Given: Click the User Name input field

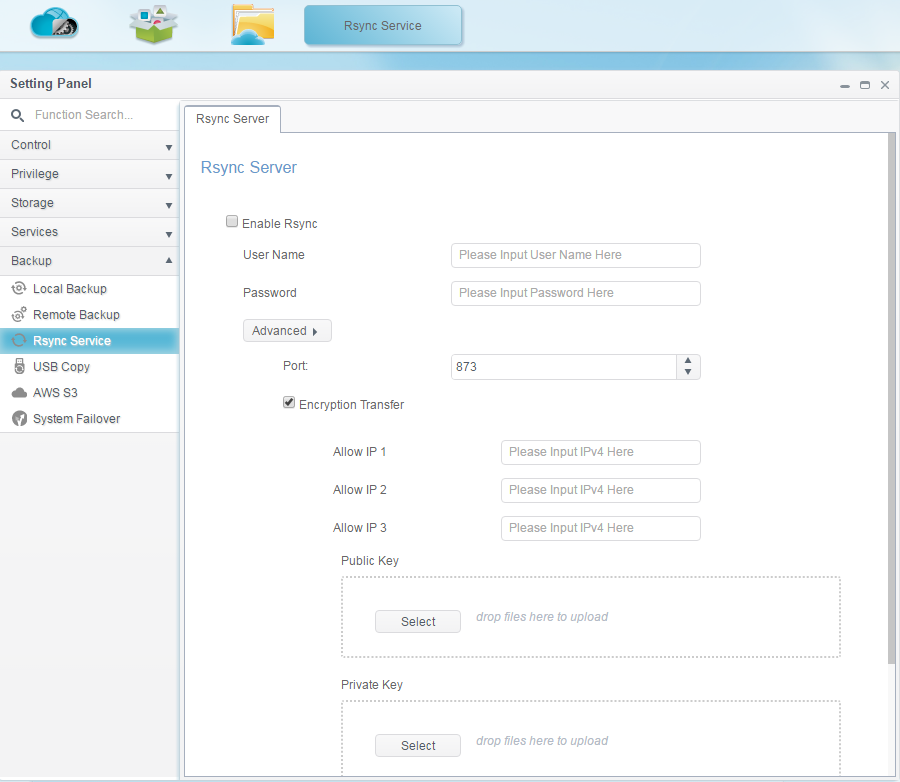Looking at the screenshot, I should [575, 255].
